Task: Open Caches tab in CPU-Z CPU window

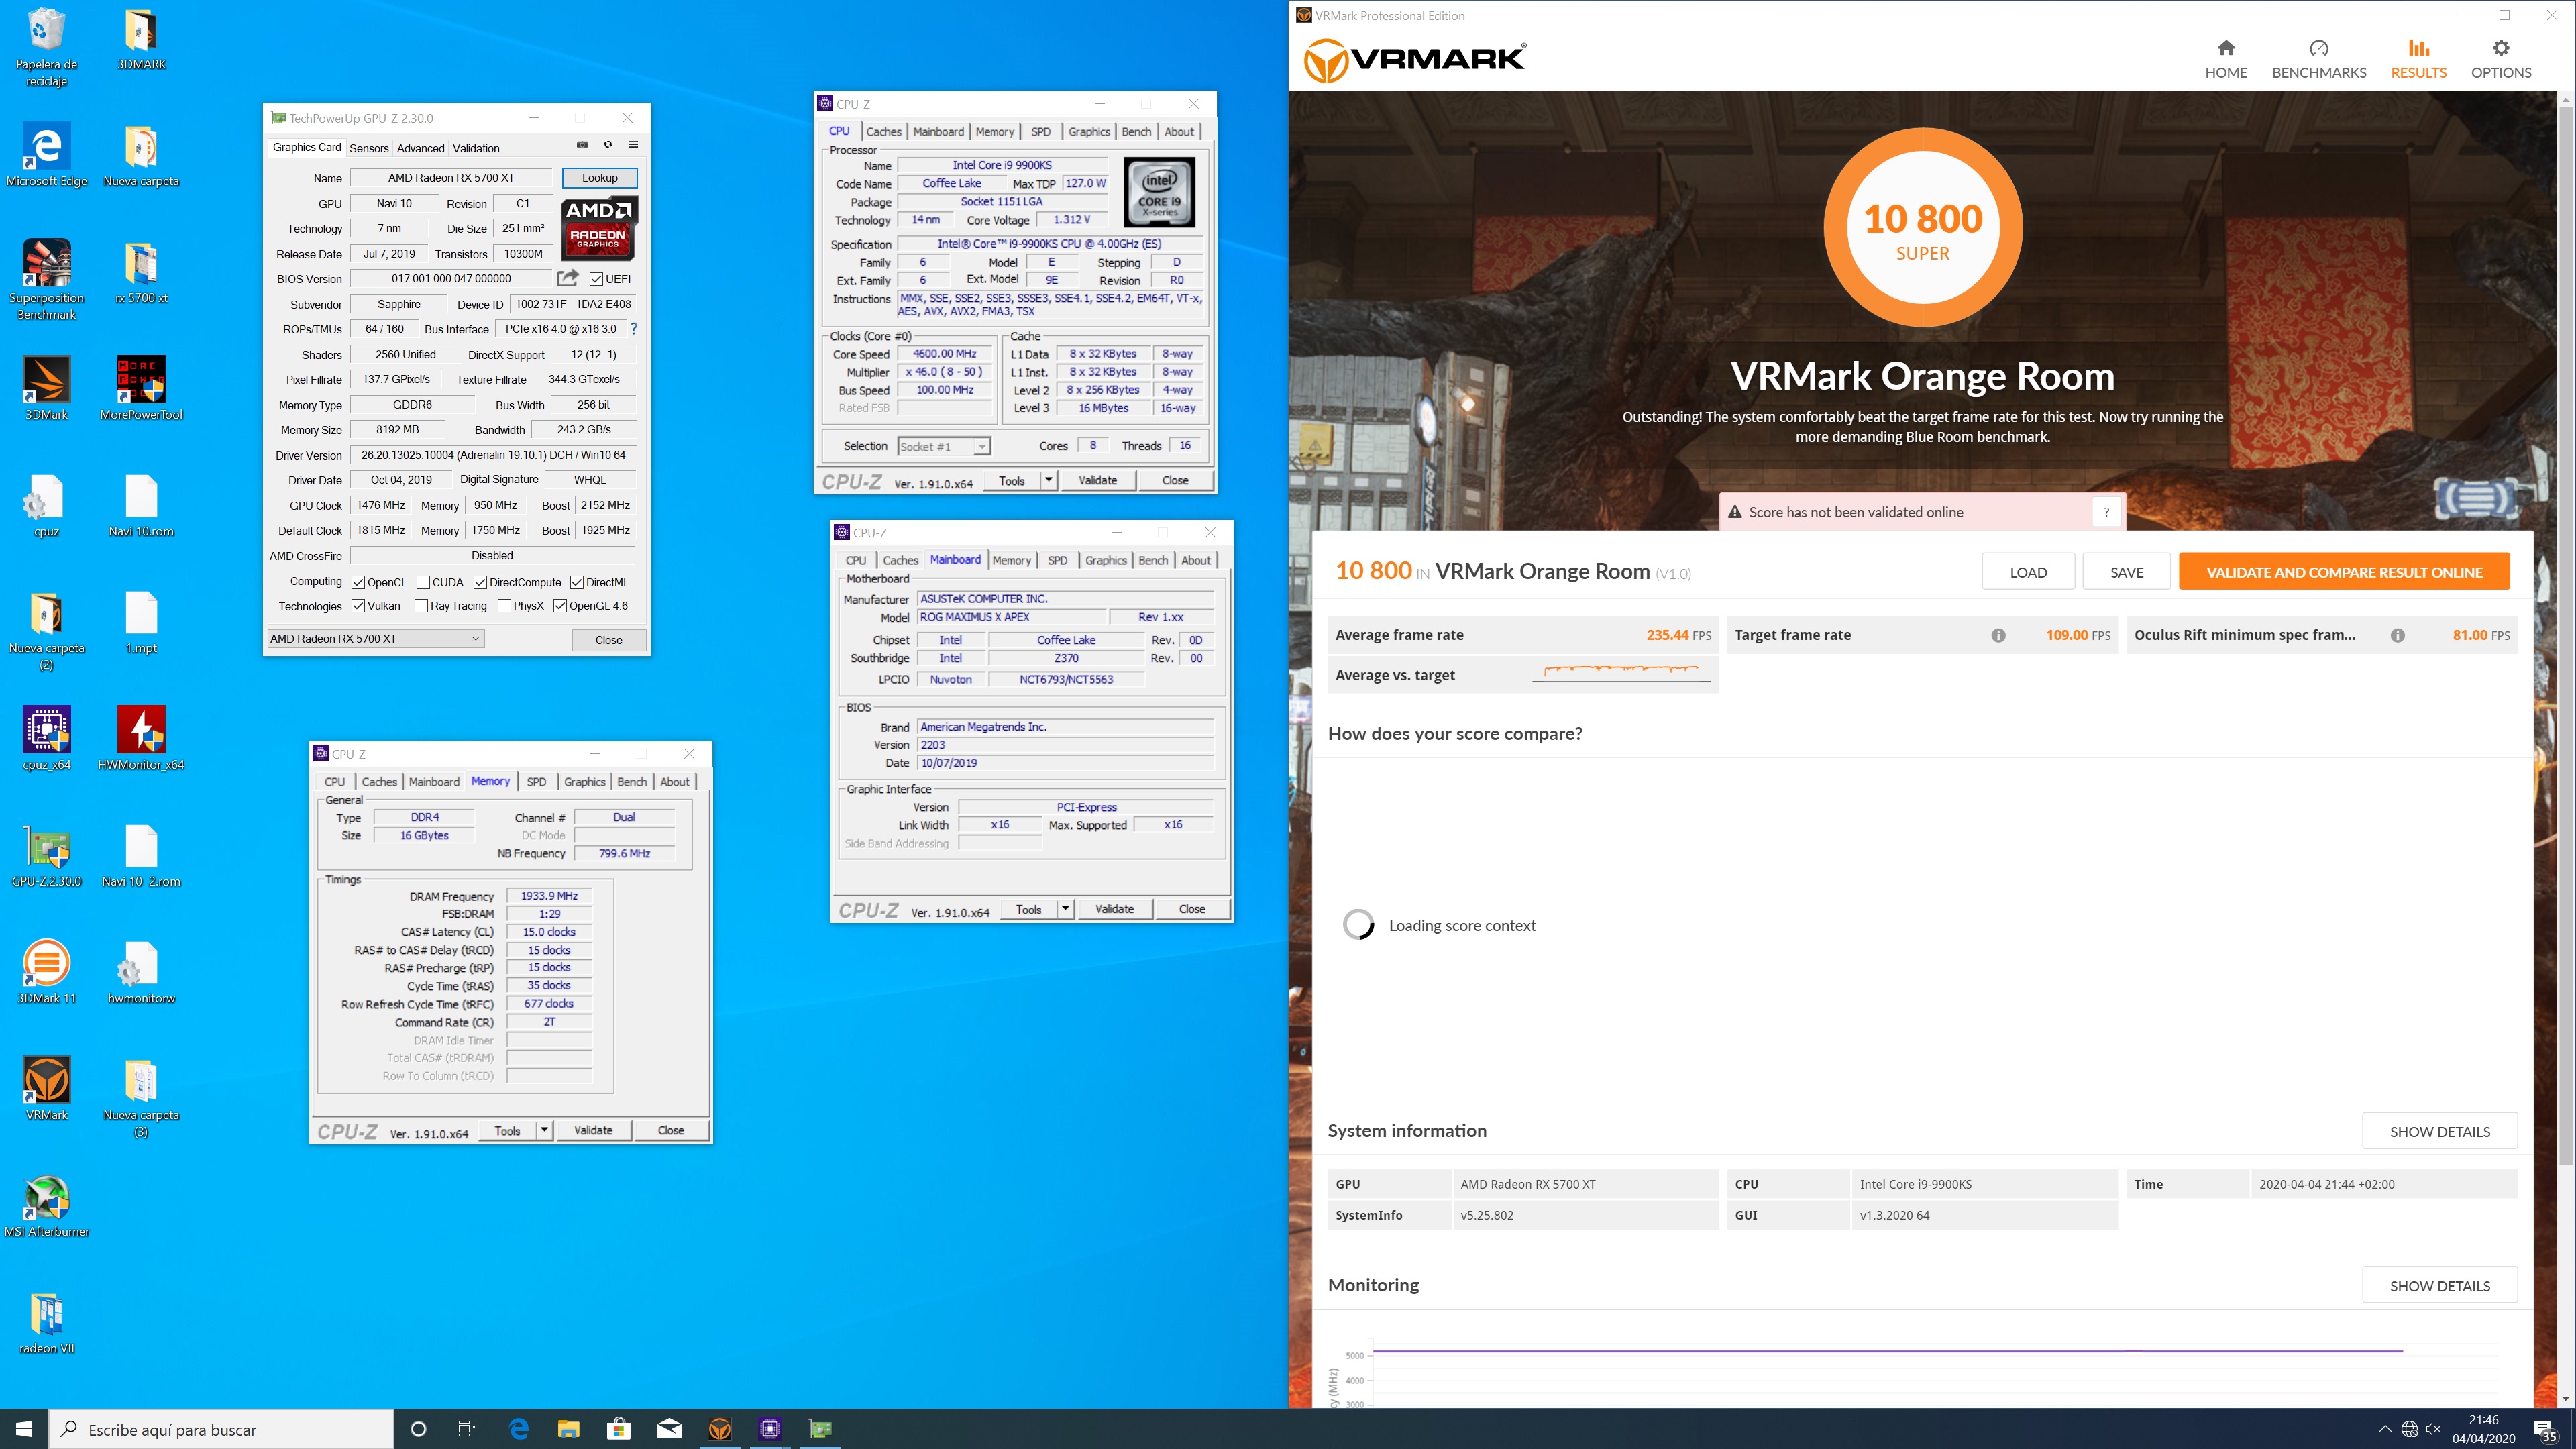Action: point(883,131)
